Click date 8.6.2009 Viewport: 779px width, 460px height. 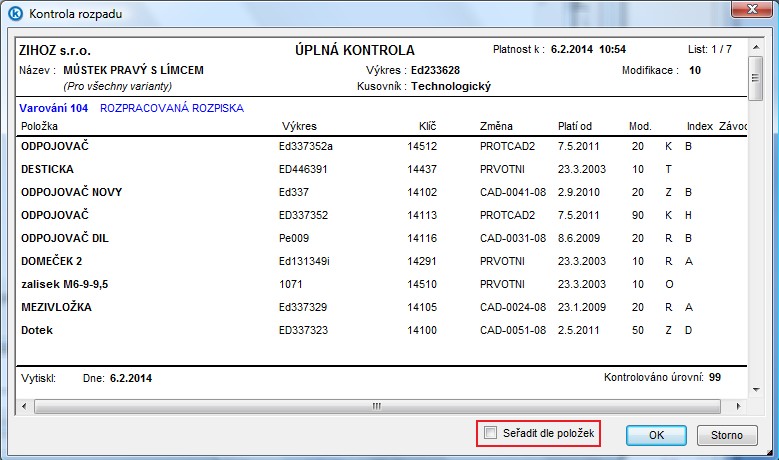click(x=579, y=238)
